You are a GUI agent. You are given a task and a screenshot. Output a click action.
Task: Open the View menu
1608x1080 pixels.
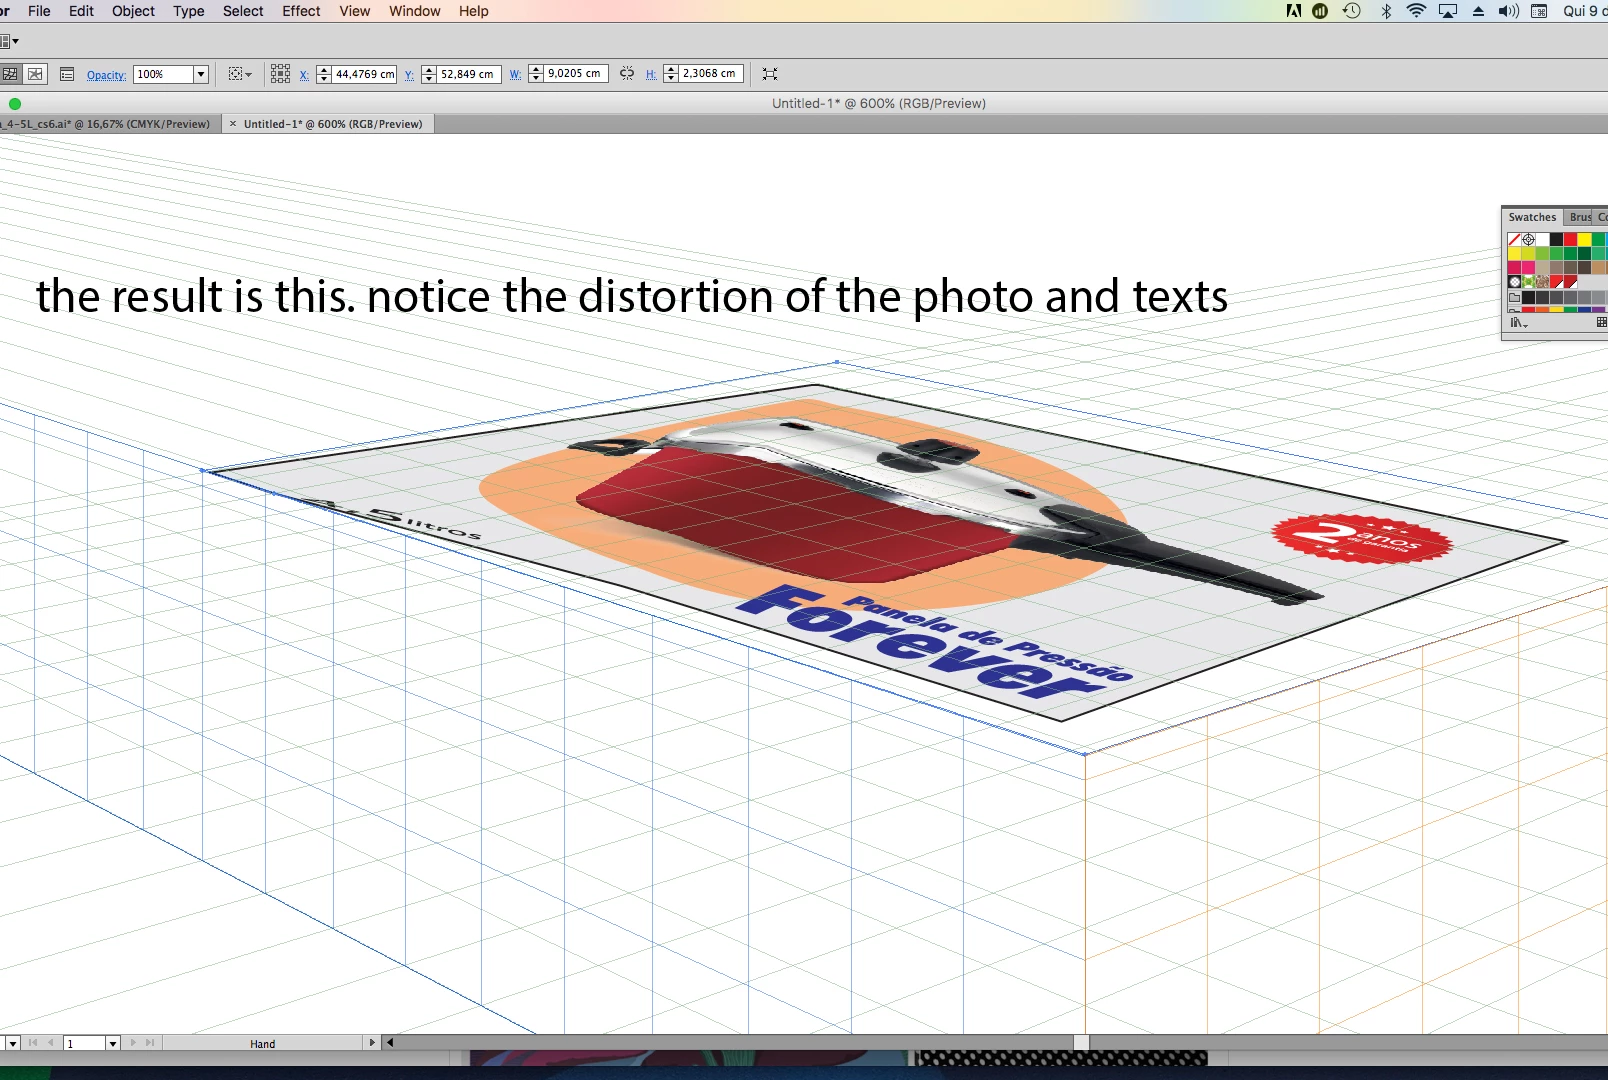(x=354, y=11)
